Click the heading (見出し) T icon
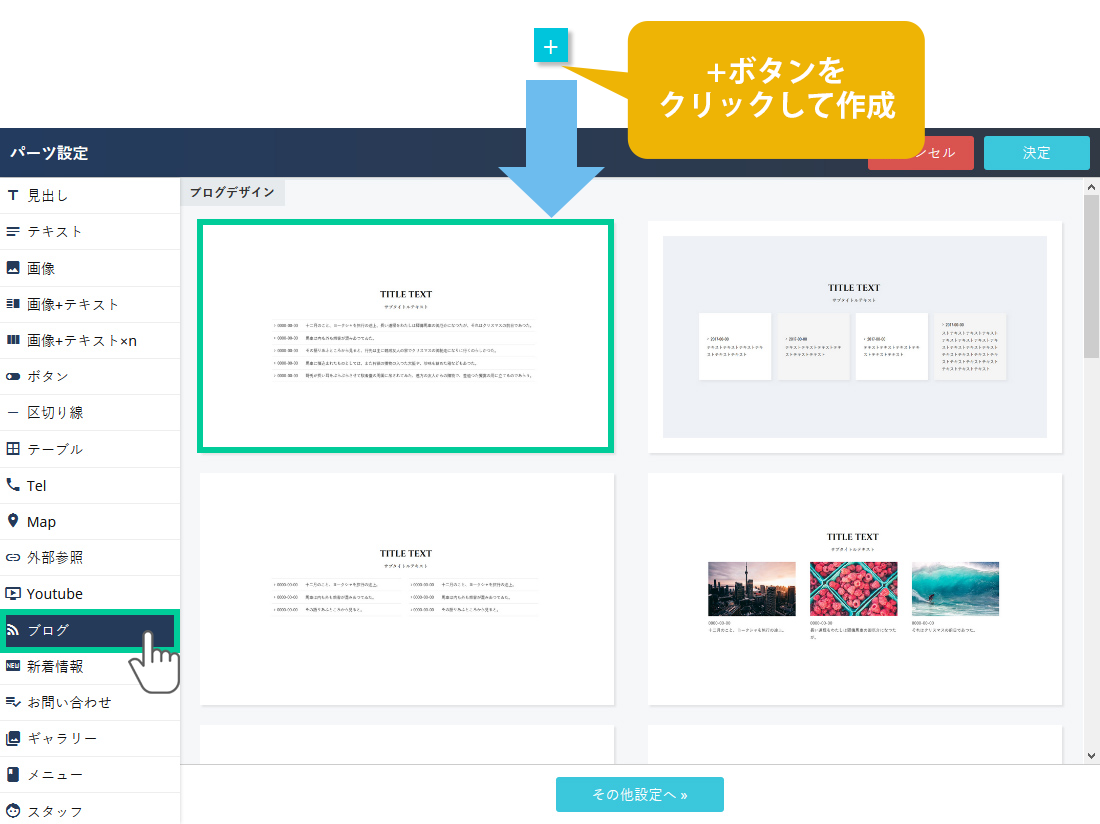The image size is (1100, 824). coord(13,195)
